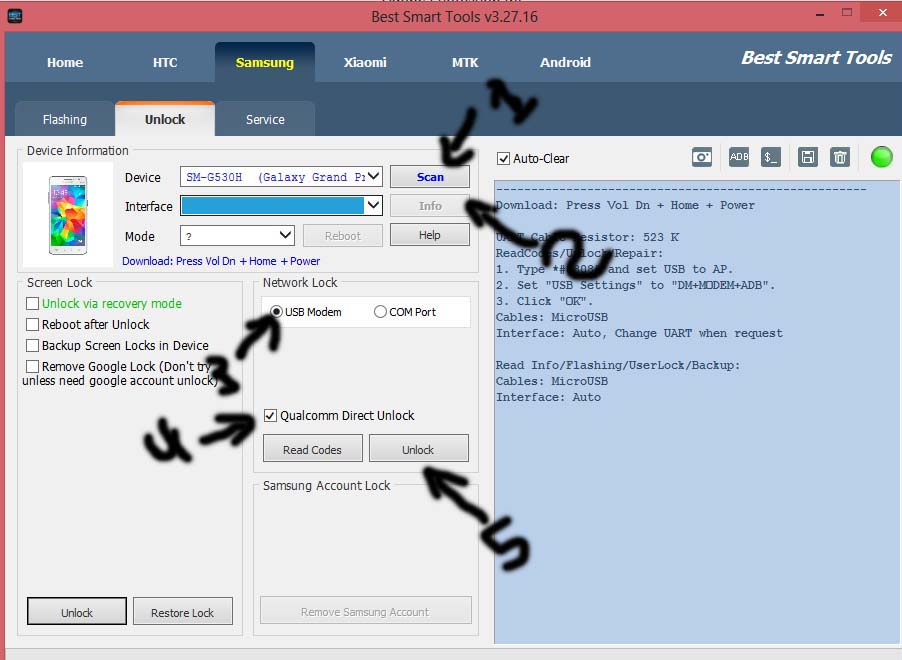Clear the log with trash icon
Screen dimensions: 902x660
point(840,157)
